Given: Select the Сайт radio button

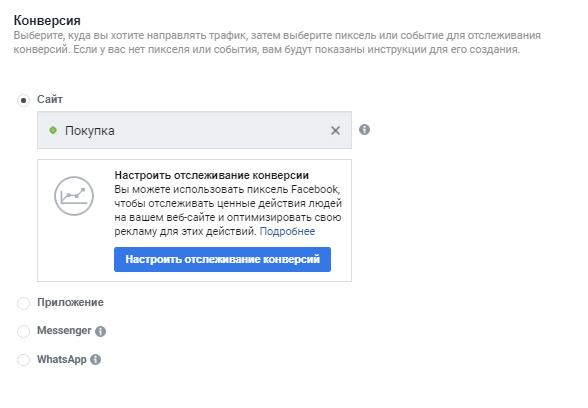Looking at the screenshot, I should pyautogui.click(x=24, y=100).
